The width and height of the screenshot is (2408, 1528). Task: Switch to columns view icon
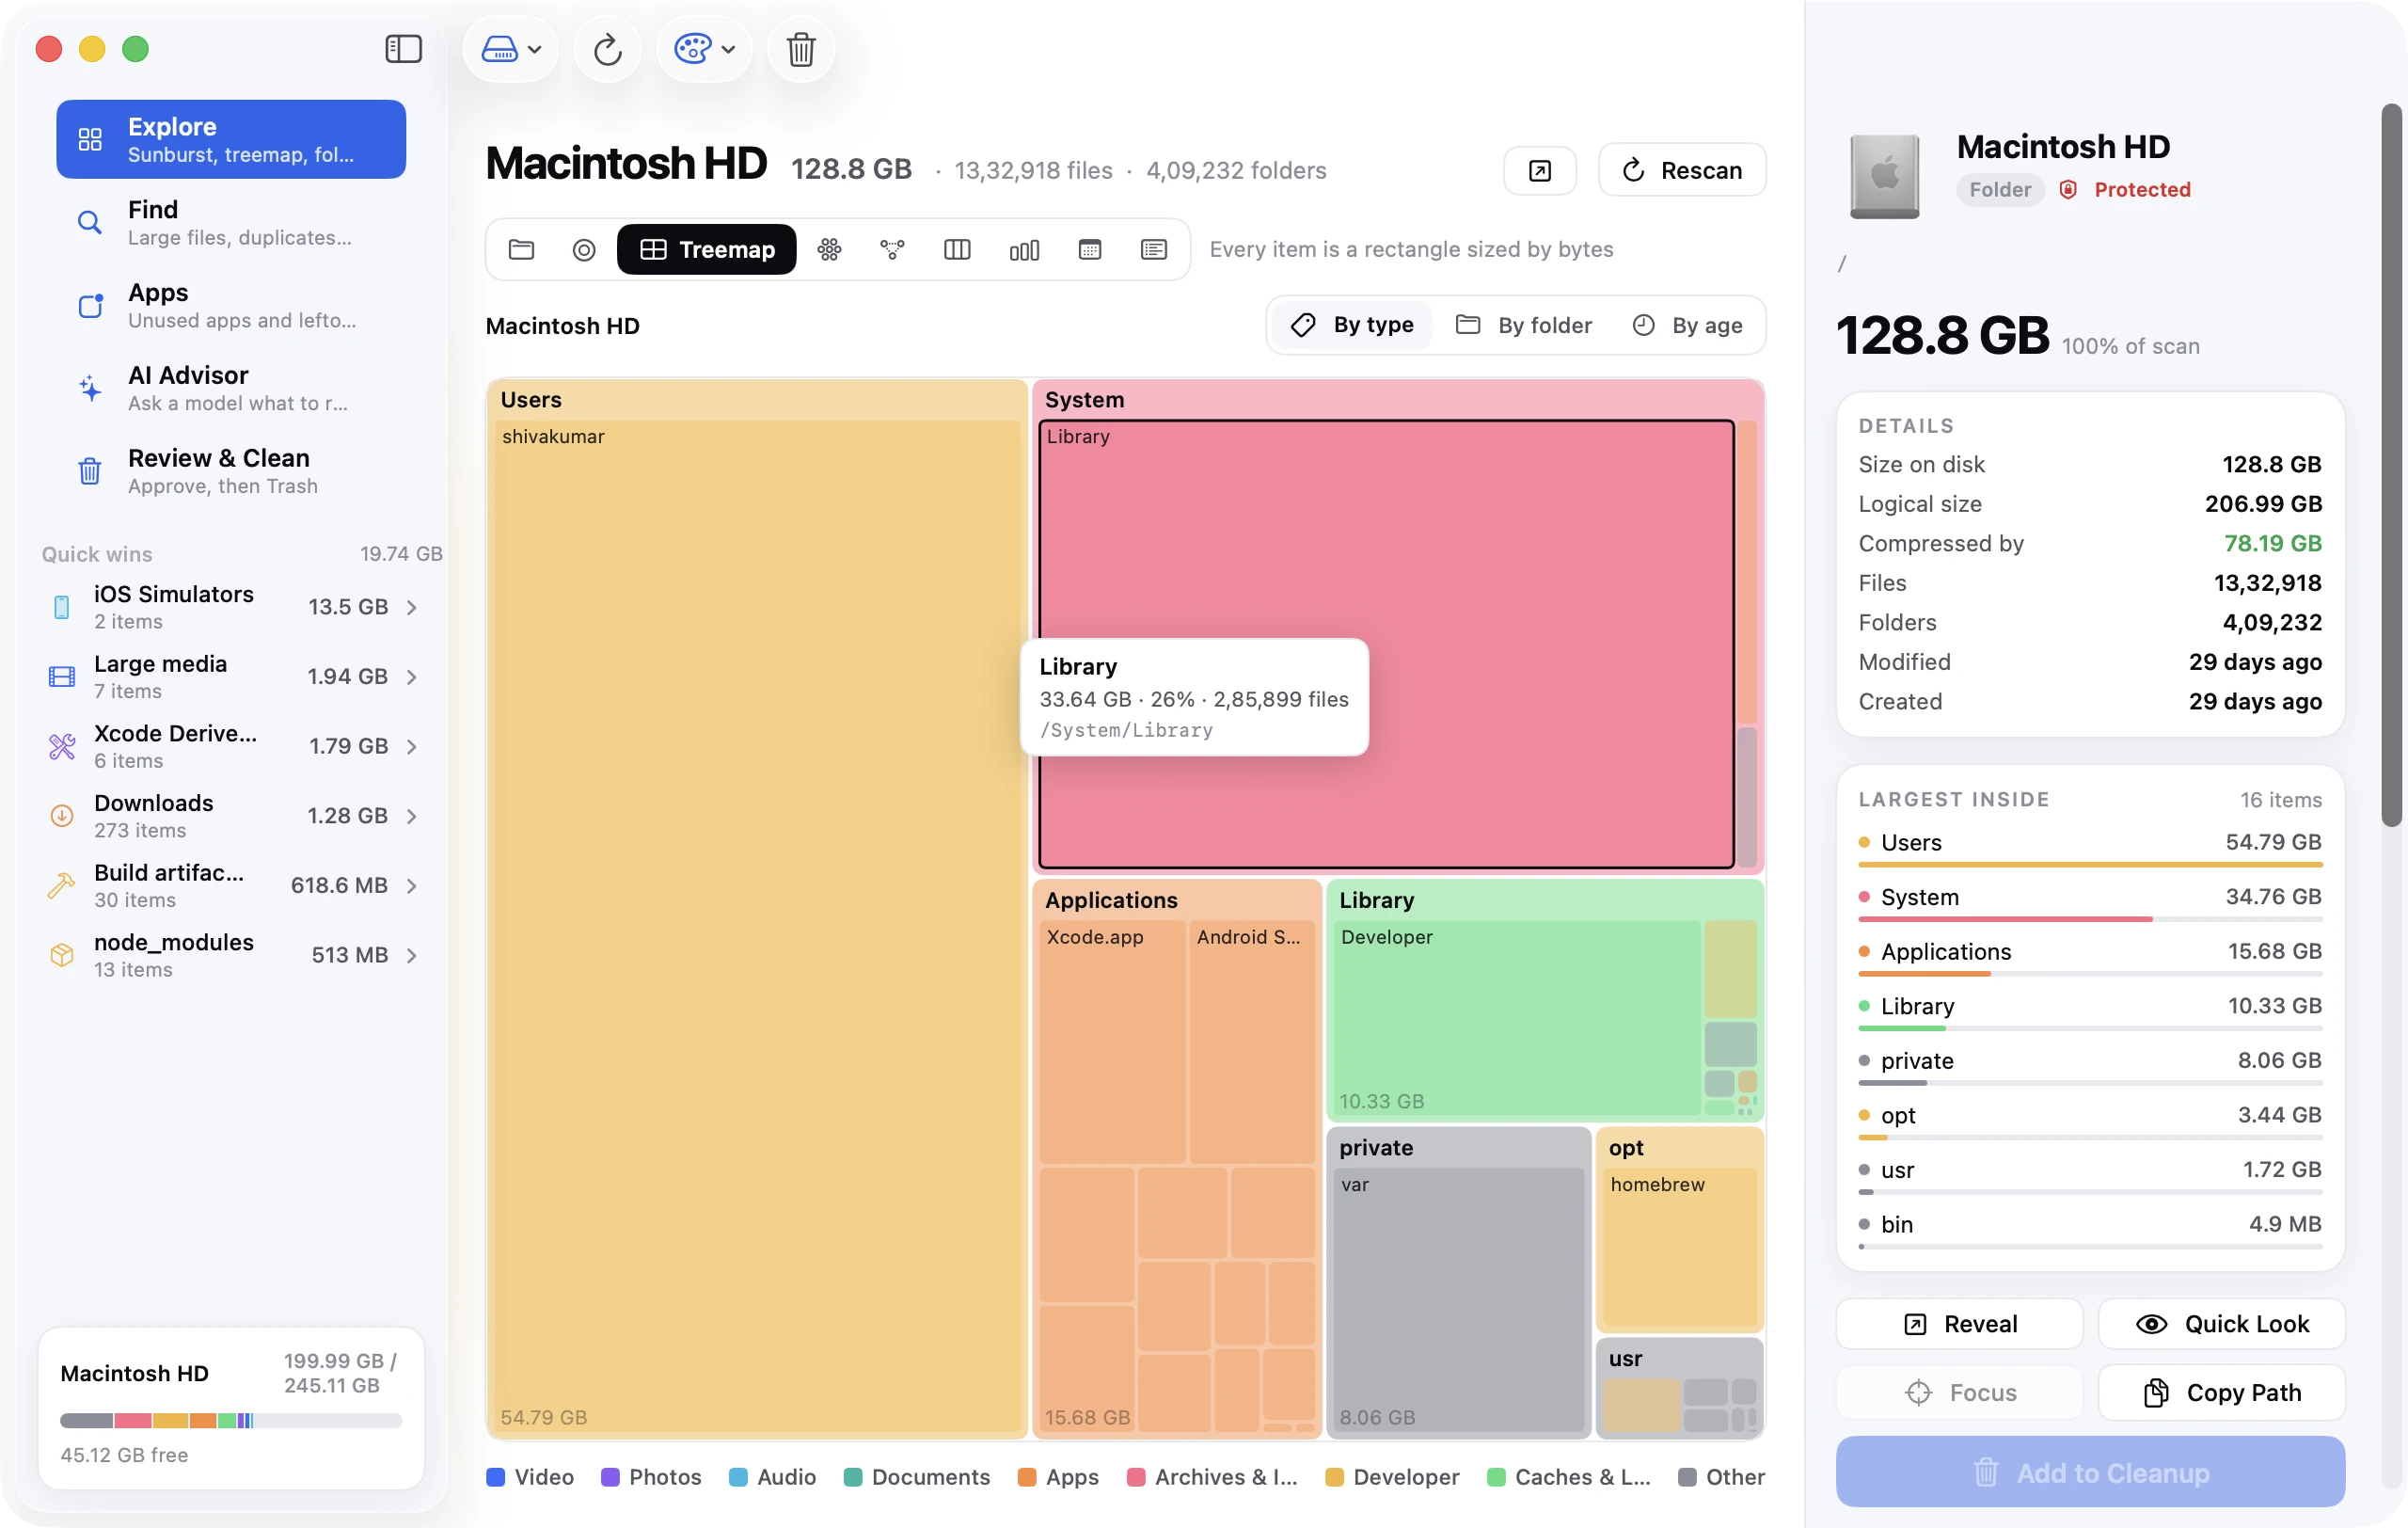point(957,249)
